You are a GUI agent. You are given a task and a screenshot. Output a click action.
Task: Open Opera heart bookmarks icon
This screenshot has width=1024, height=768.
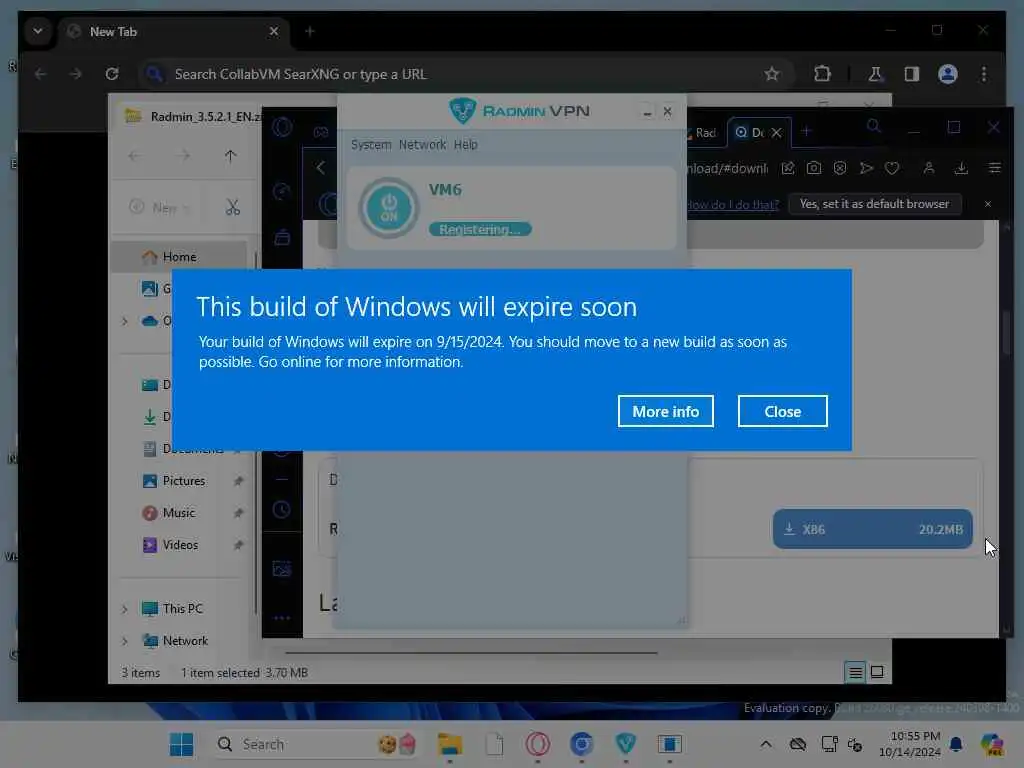[x=892, y=168]
